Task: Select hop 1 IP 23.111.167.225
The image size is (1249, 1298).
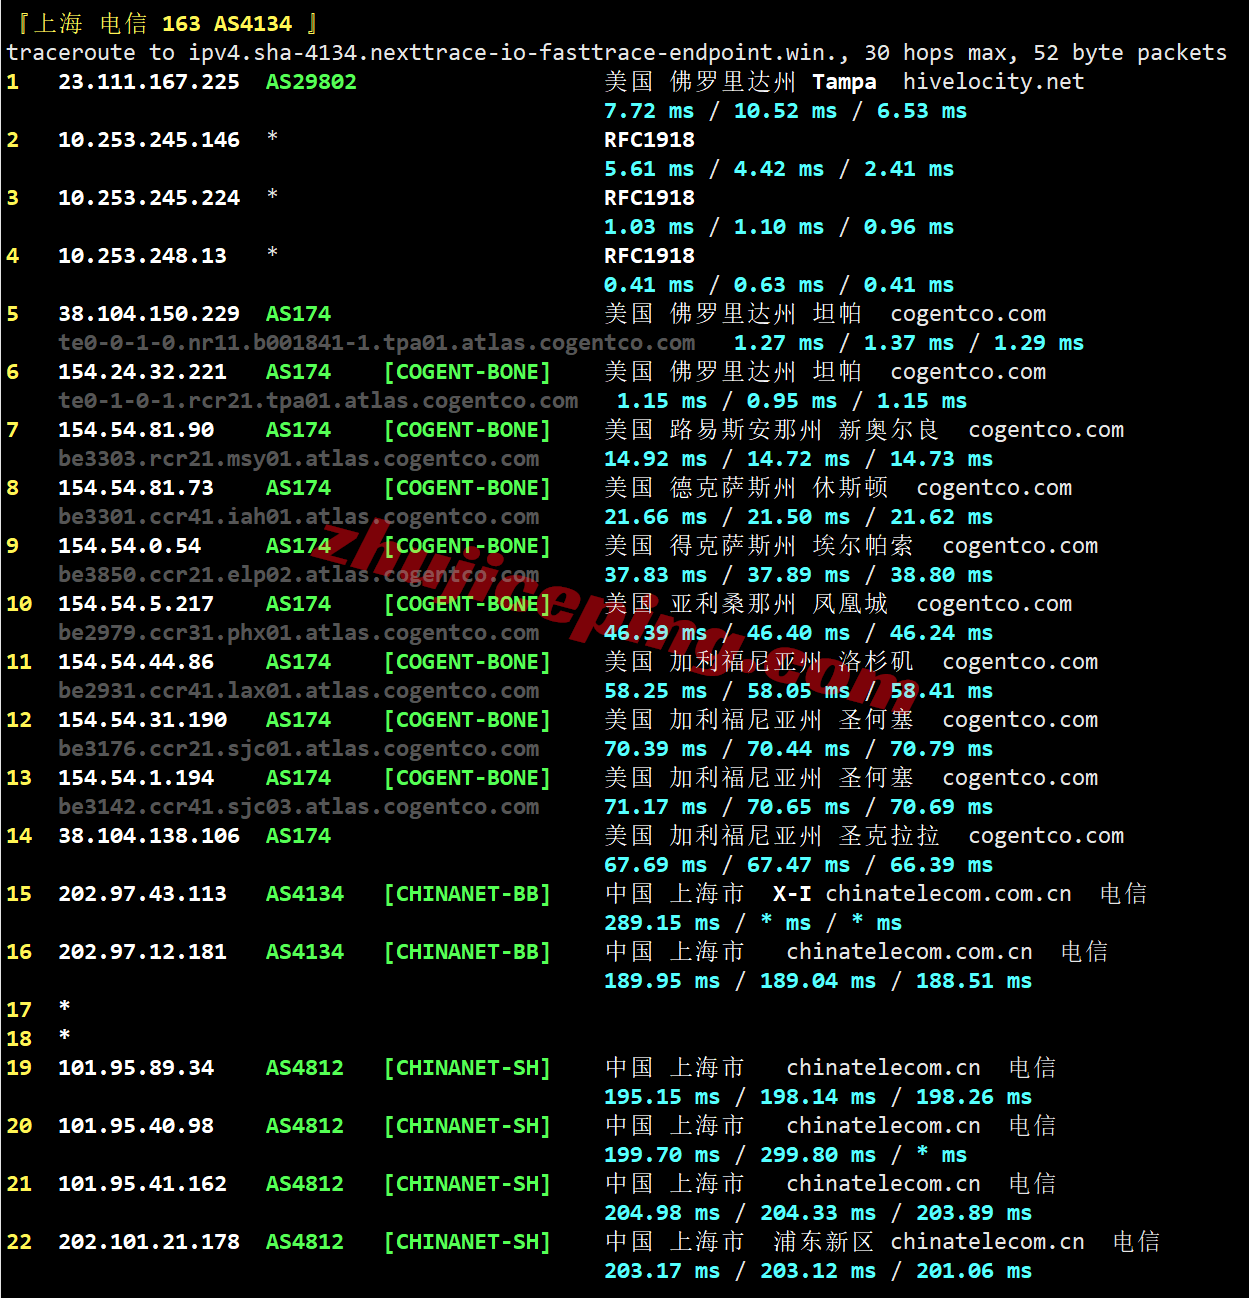Action: [x=149, y=82]
